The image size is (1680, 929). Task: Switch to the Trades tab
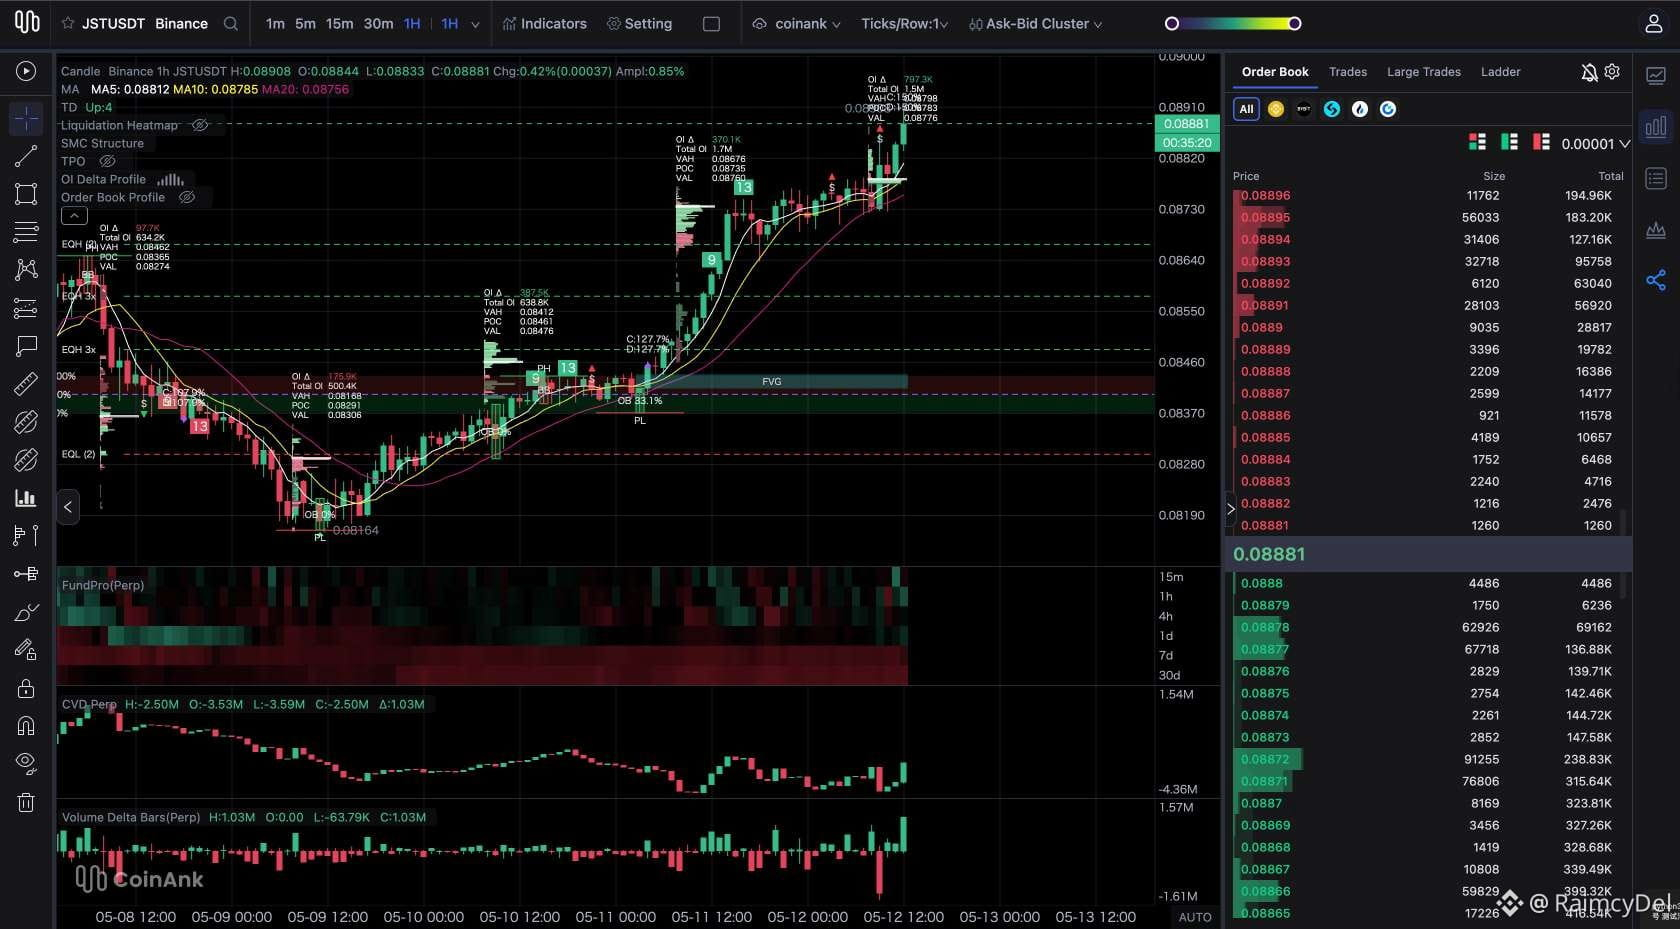coord(1348,72)
